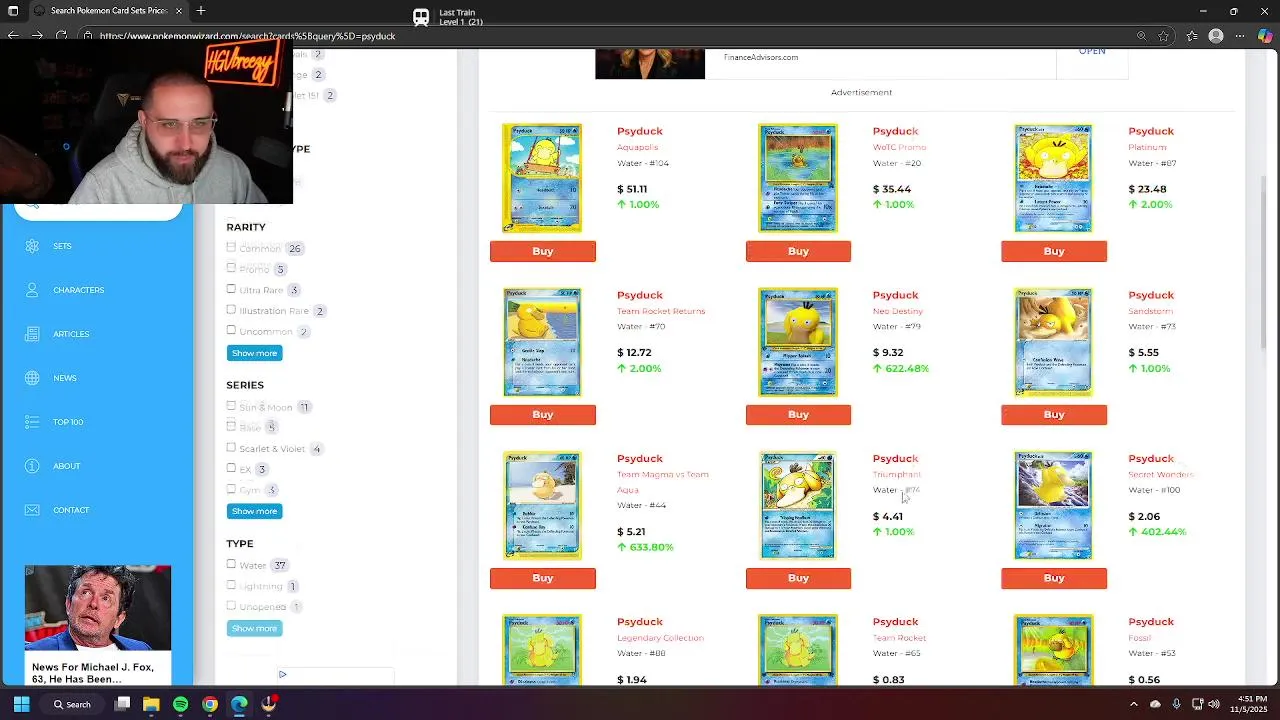Buy the Aquapolis Psyduck card
Viewport: 1280px width, 720px height.
click(543, 251)
